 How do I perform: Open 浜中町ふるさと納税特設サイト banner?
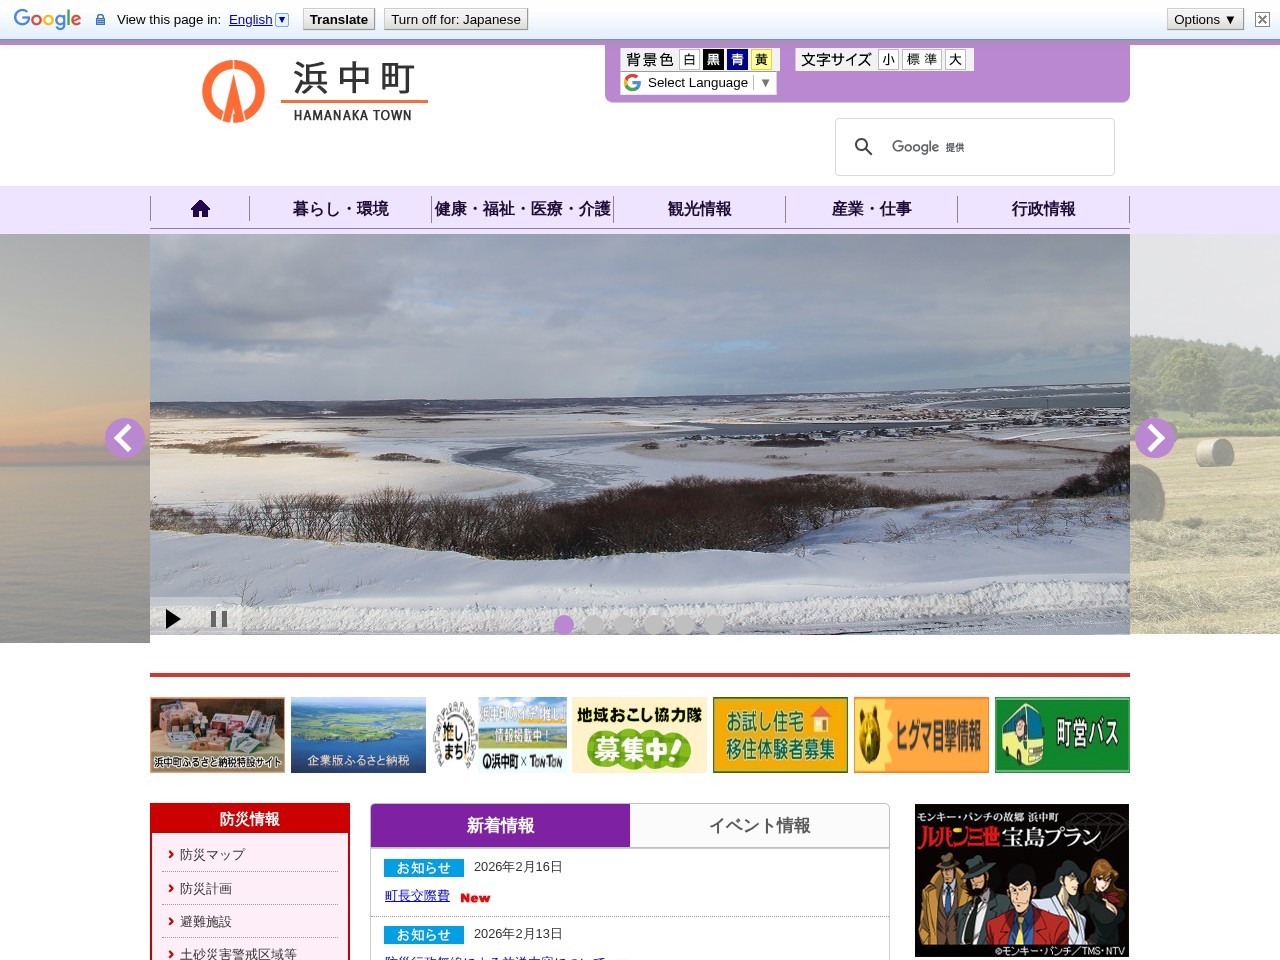(218, 735)
